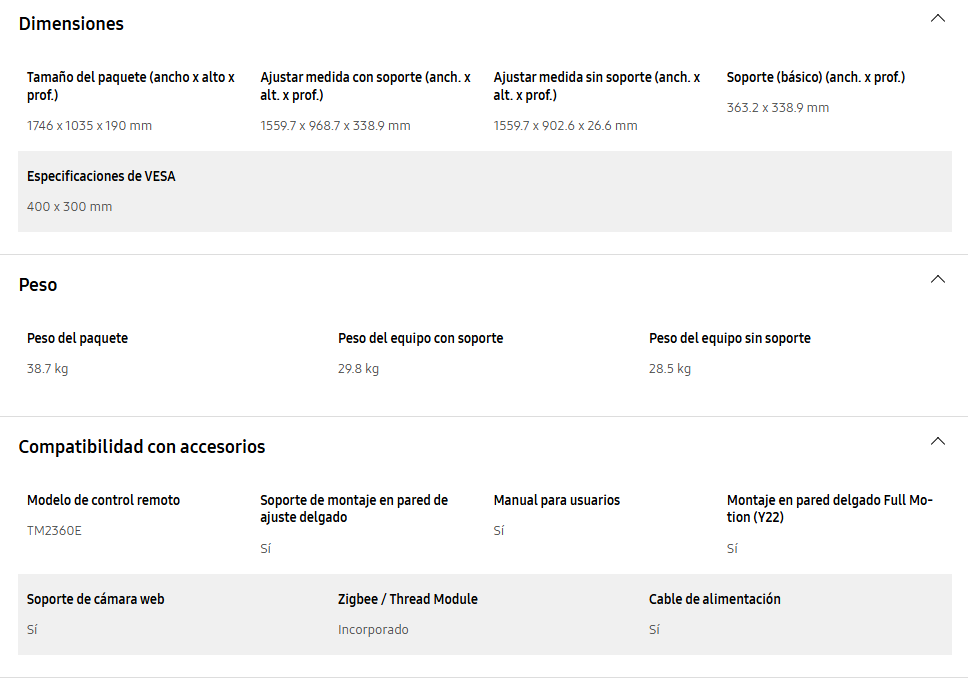
Task: Click the Soporte de cámara web label
Action: (95, 599)
